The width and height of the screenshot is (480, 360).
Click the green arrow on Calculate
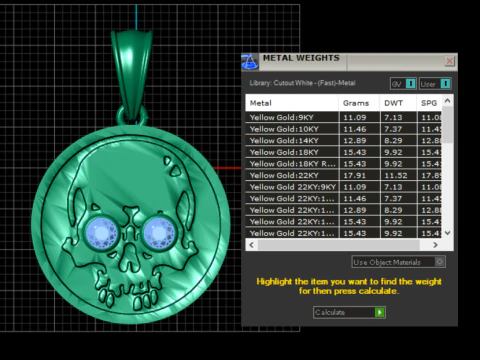379,312
